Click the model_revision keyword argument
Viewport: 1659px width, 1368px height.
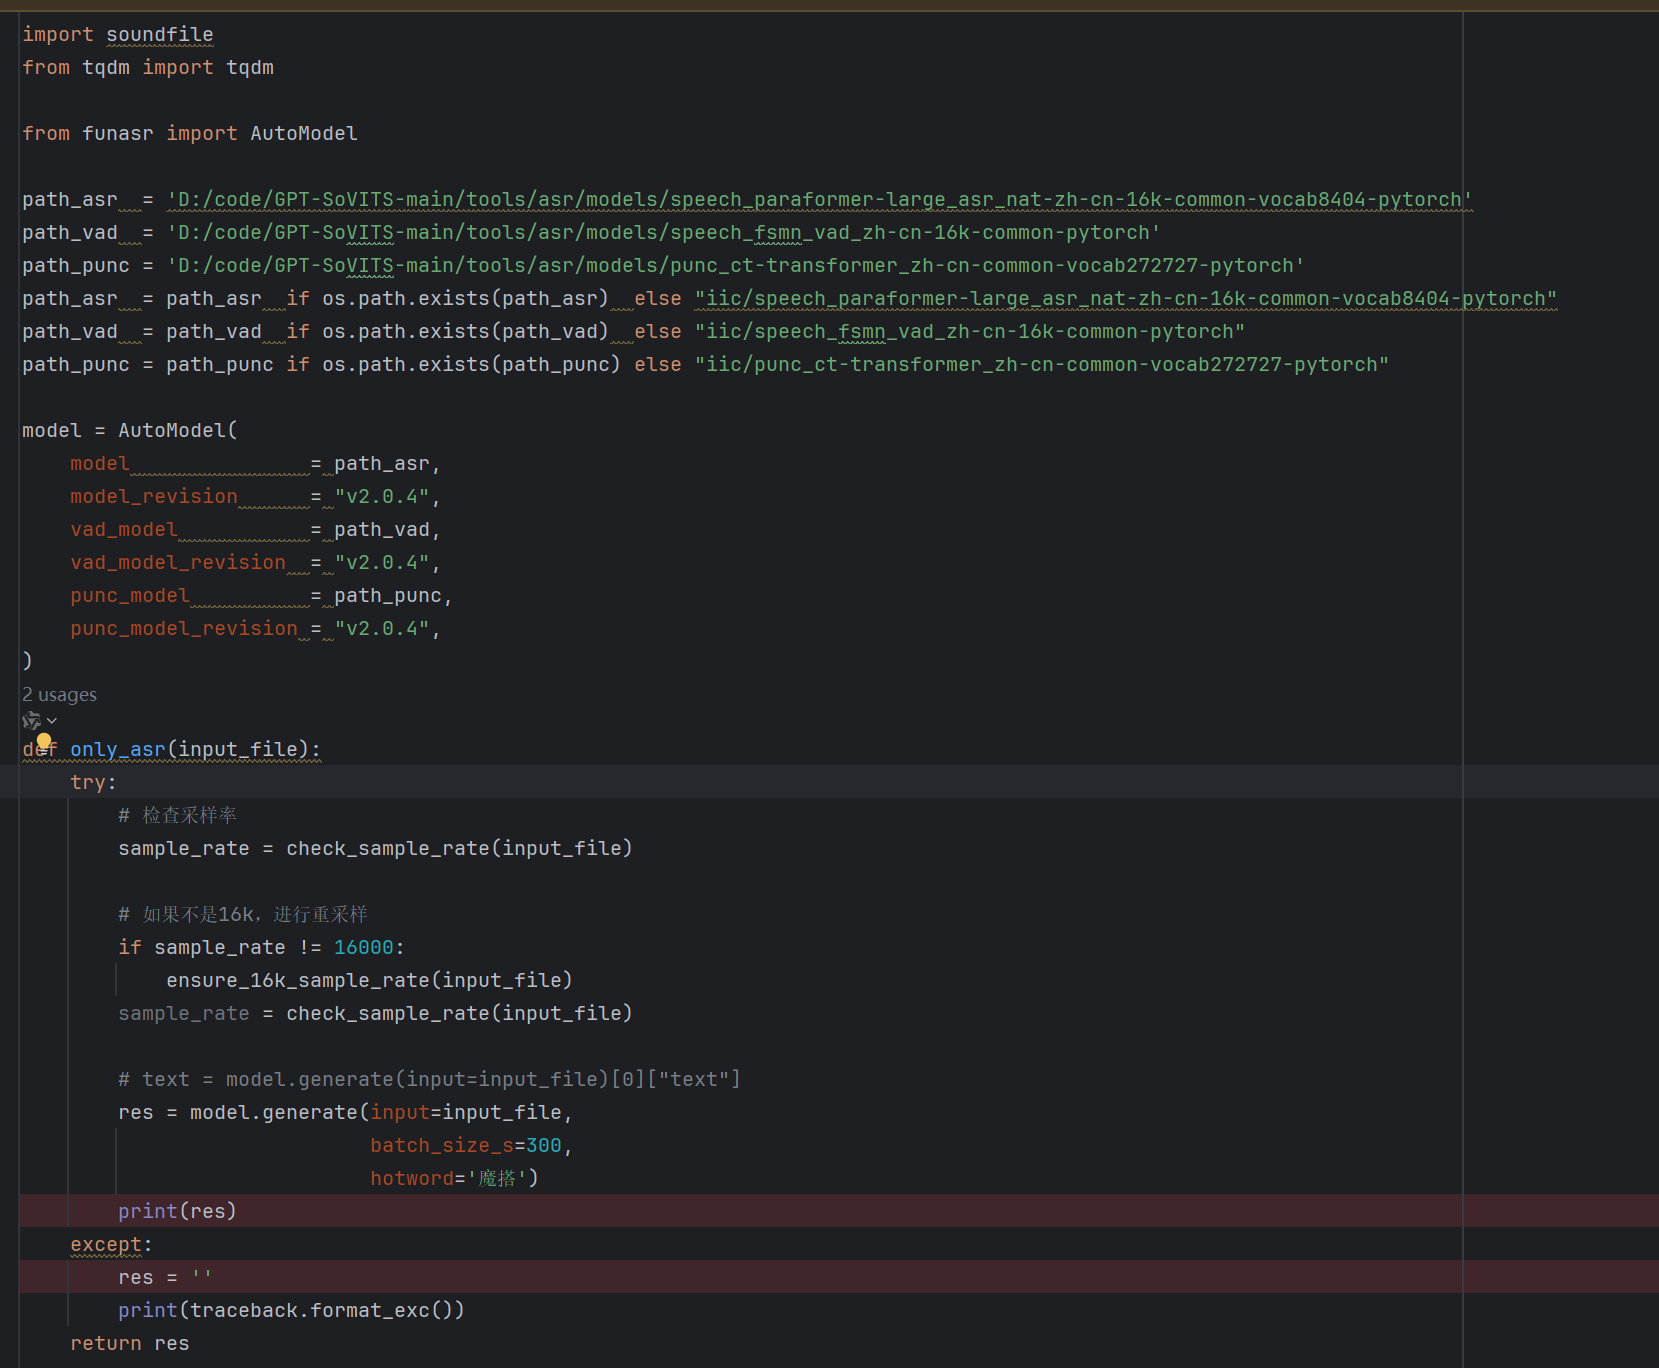pyautogui.click(x=154, y=496)
